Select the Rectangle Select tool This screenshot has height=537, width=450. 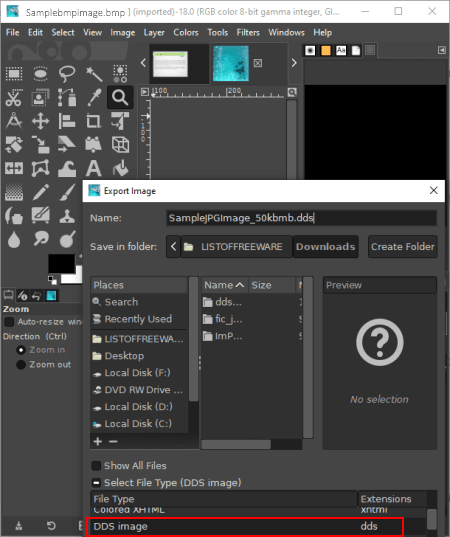pos(14,74)
